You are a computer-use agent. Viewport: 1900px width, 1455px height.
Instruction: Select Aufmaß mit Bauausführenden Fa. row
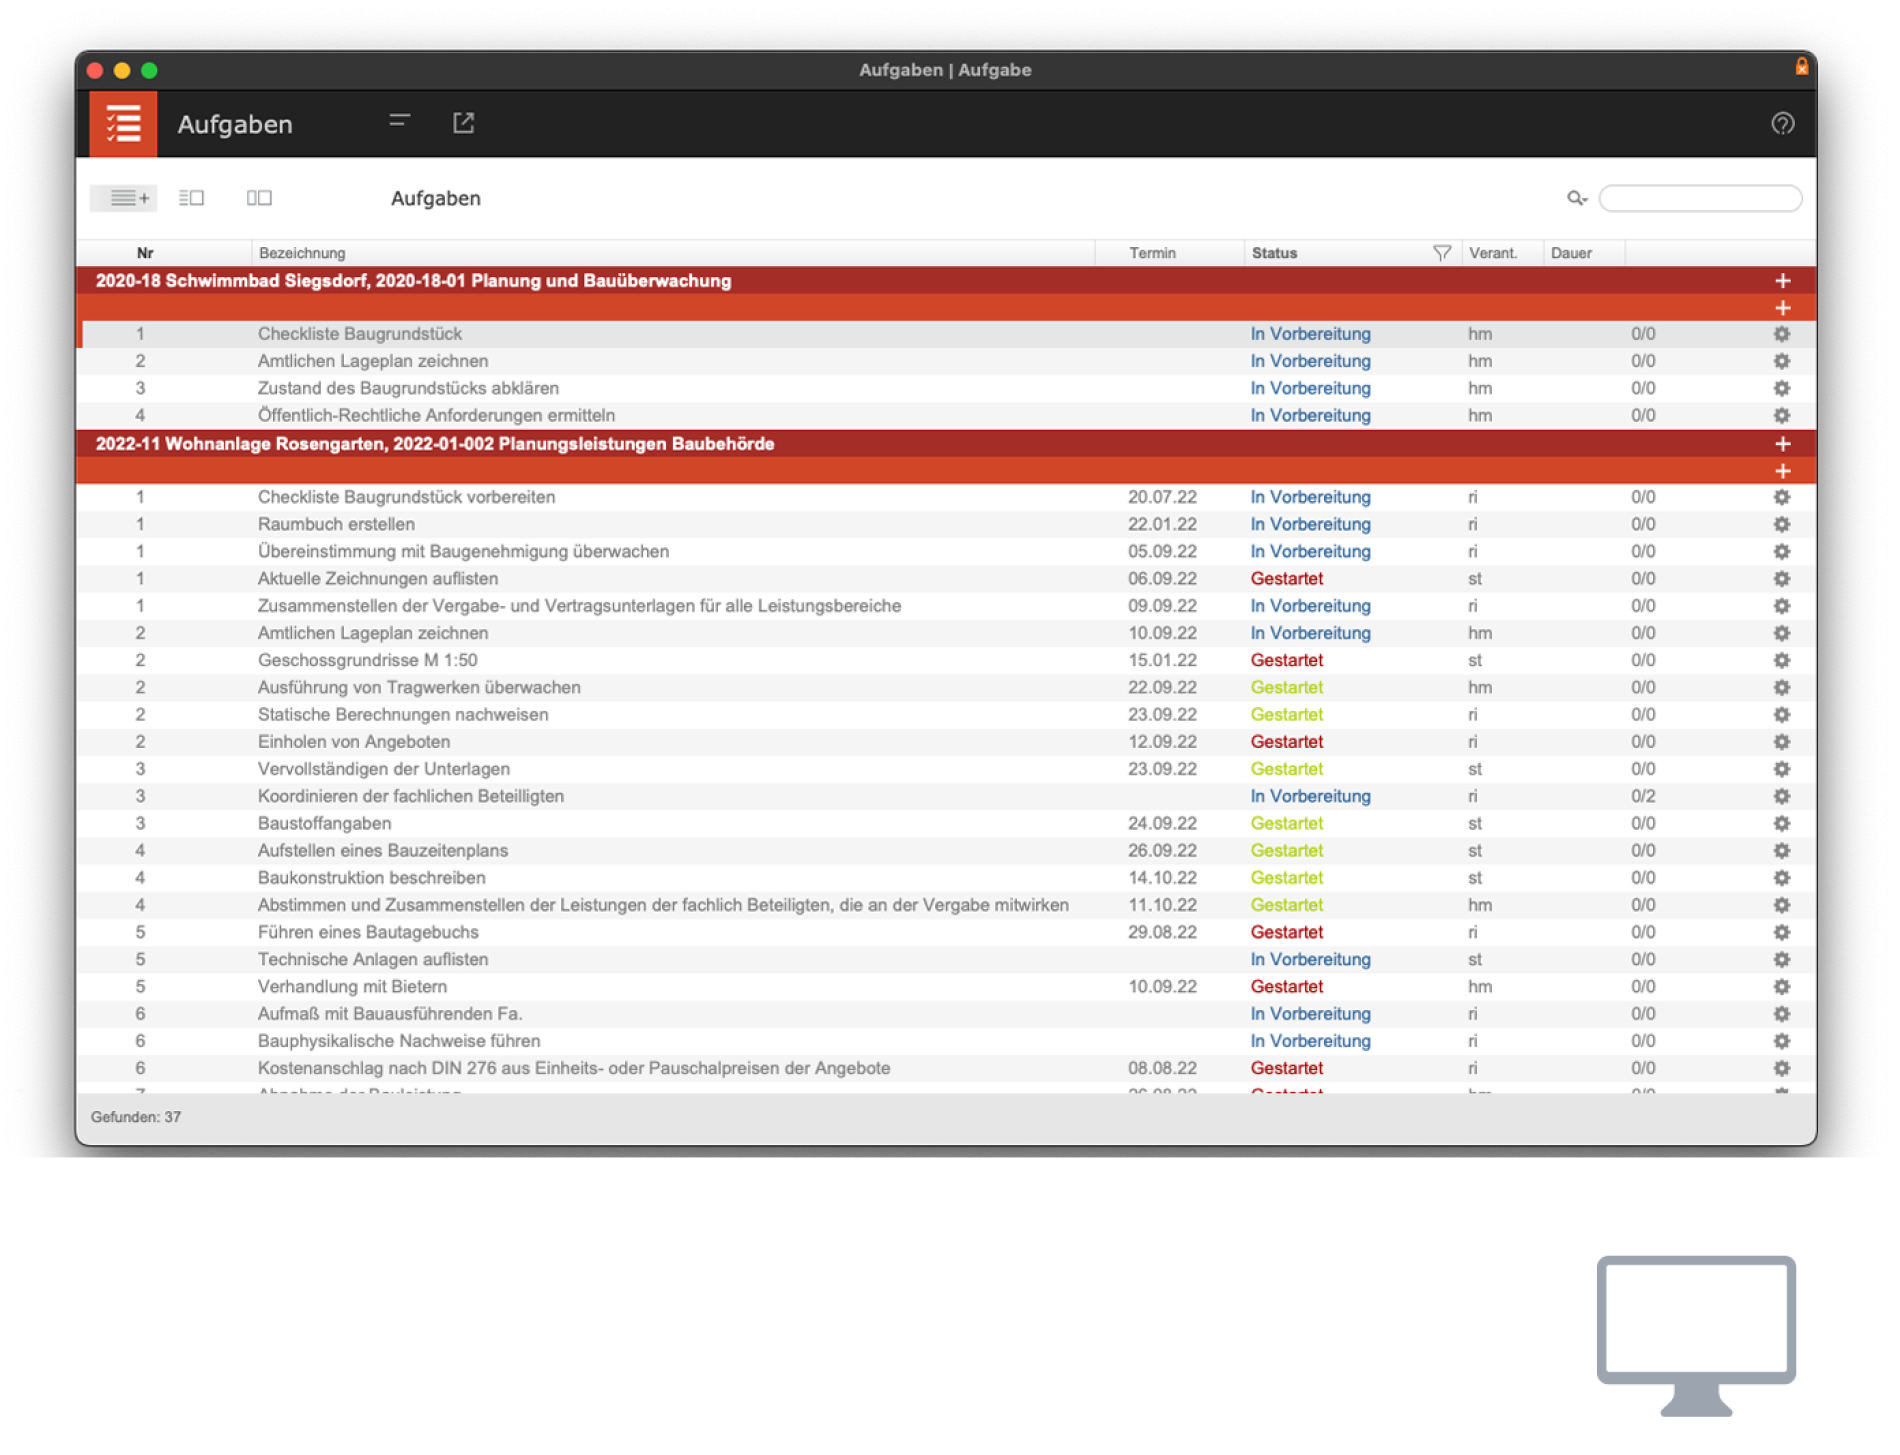pos(946,1014)
